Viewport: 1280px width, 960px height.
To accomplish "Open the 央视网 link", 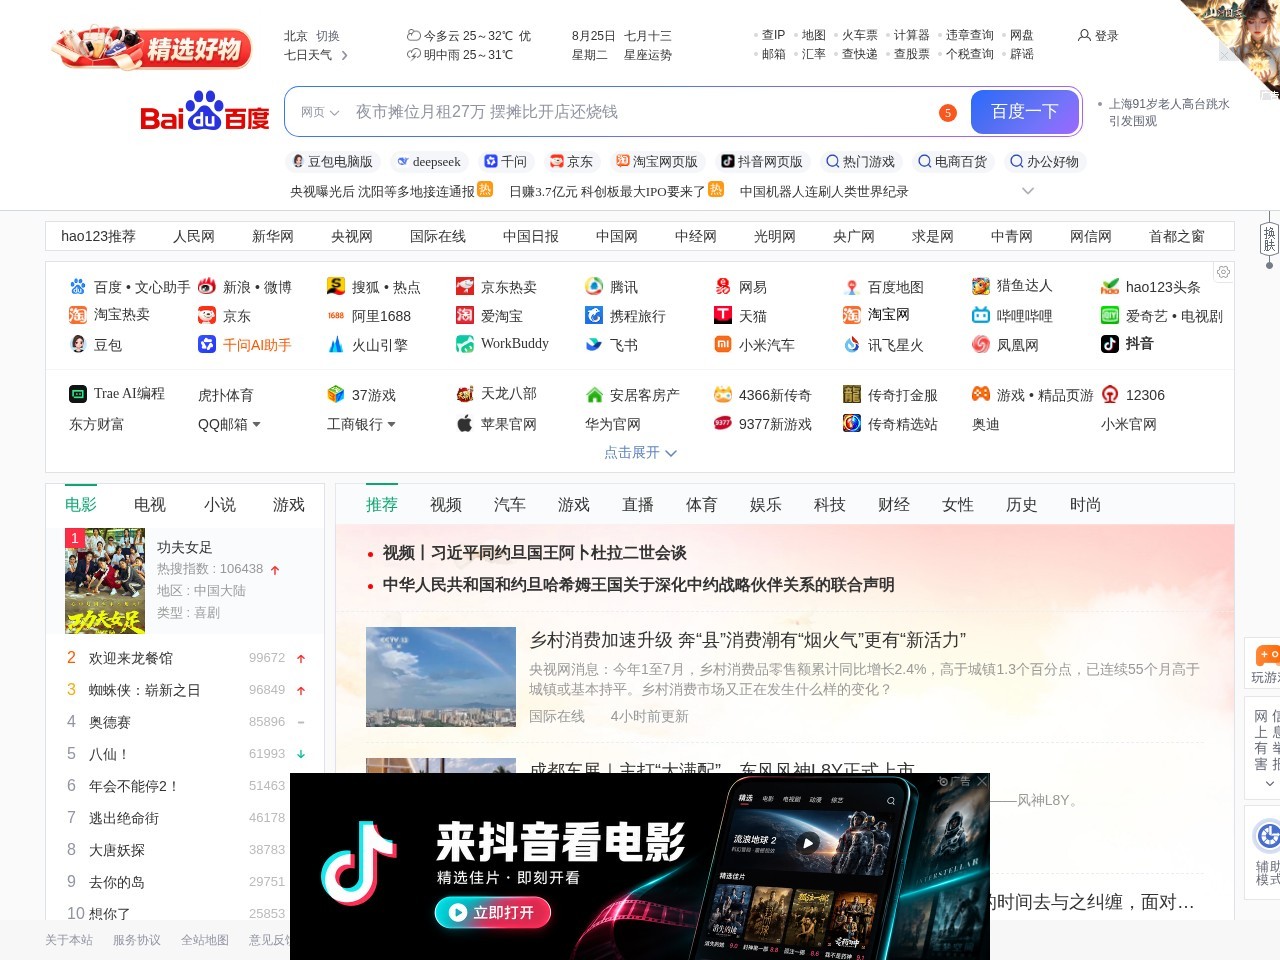I will [352, 236].
